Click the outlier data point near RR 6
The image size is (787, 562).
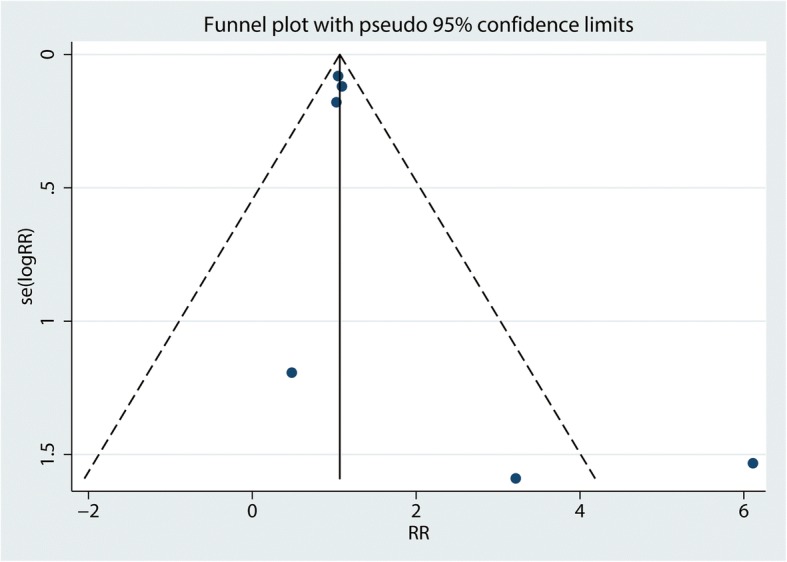(x=752, y=463)
